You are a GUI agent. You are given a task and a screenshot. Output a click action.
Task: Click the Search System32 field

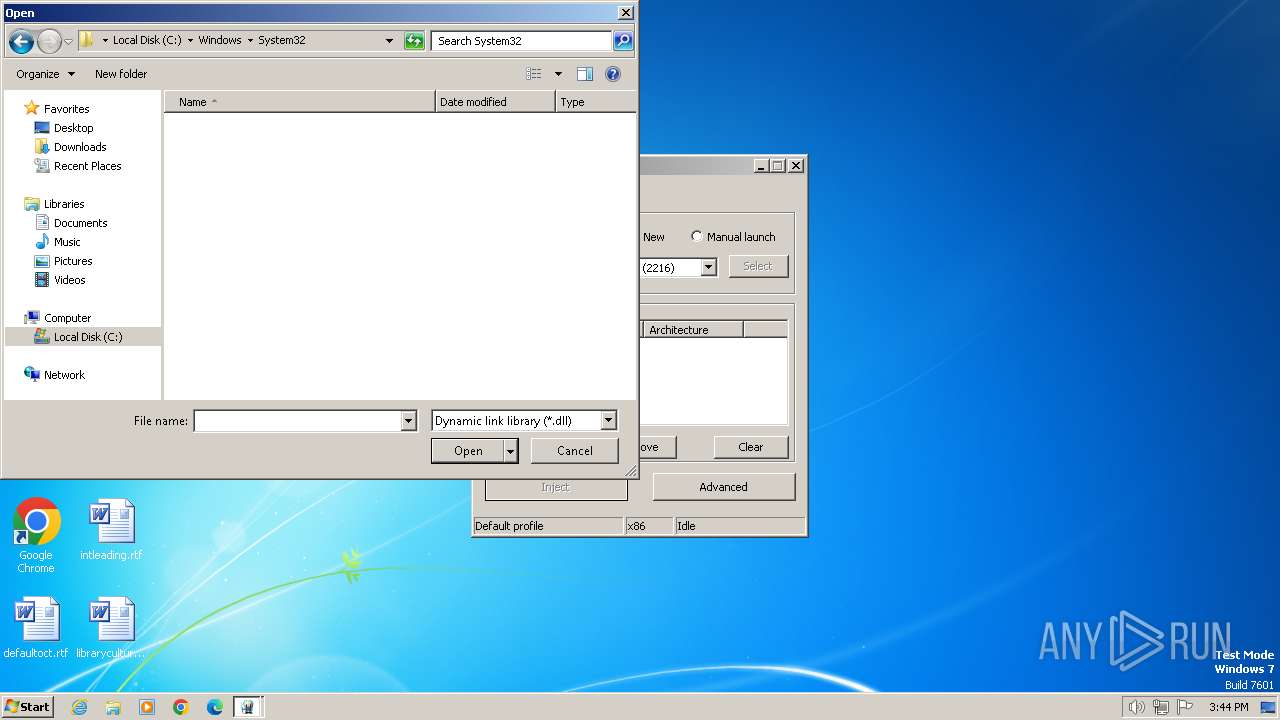[x=521, y=41]
